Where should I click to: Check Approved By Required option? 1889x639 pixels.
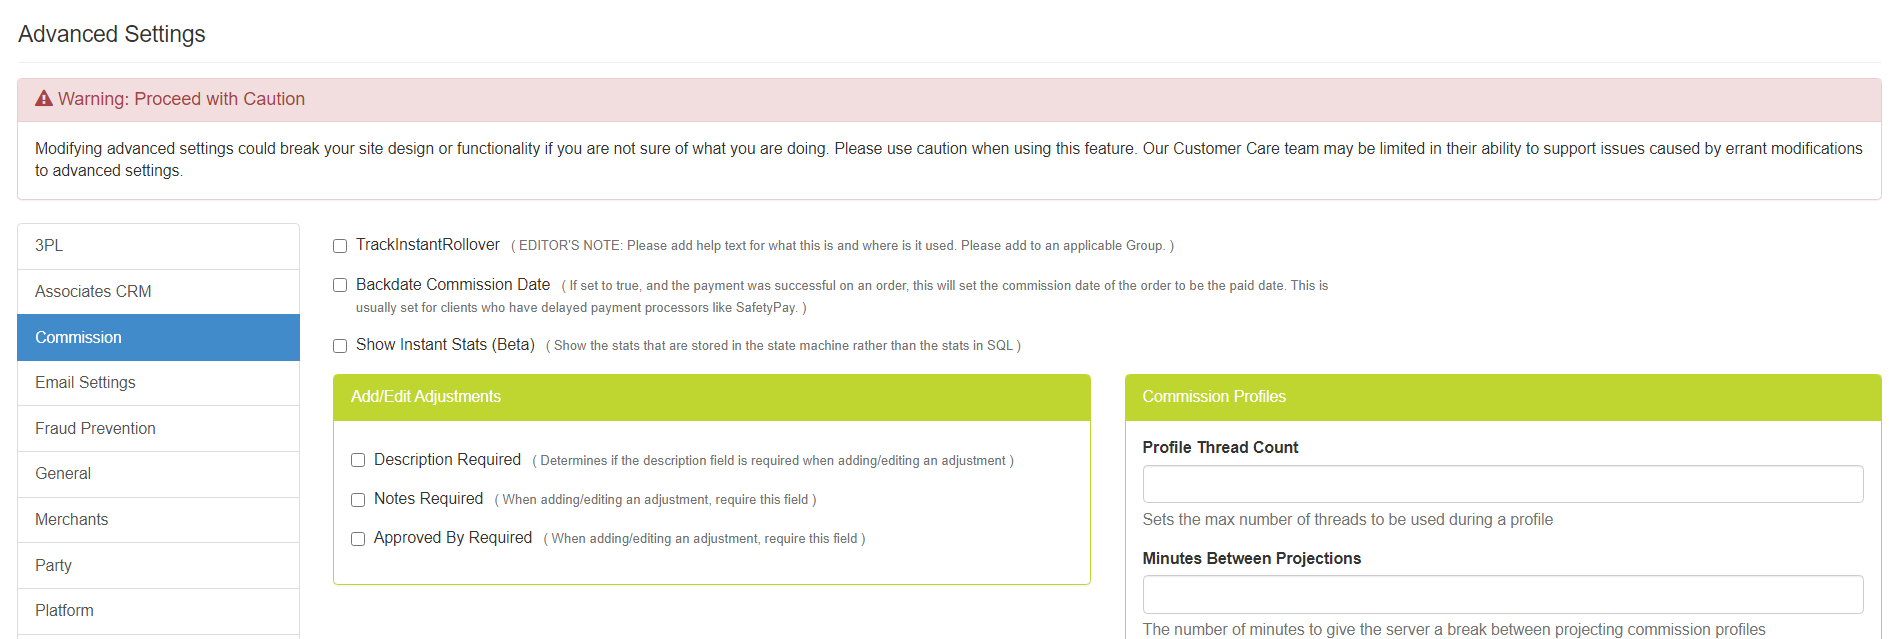358,539
